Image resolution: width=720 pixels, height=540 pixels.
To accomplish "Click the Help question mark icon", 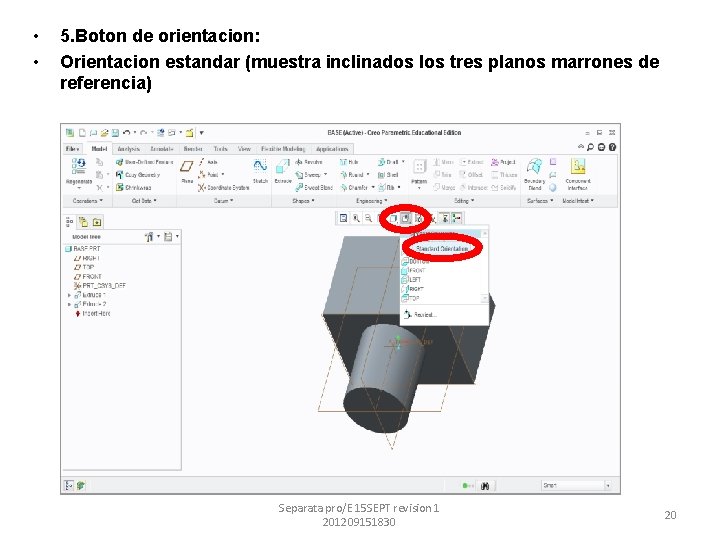I will [x=612, y=147].
